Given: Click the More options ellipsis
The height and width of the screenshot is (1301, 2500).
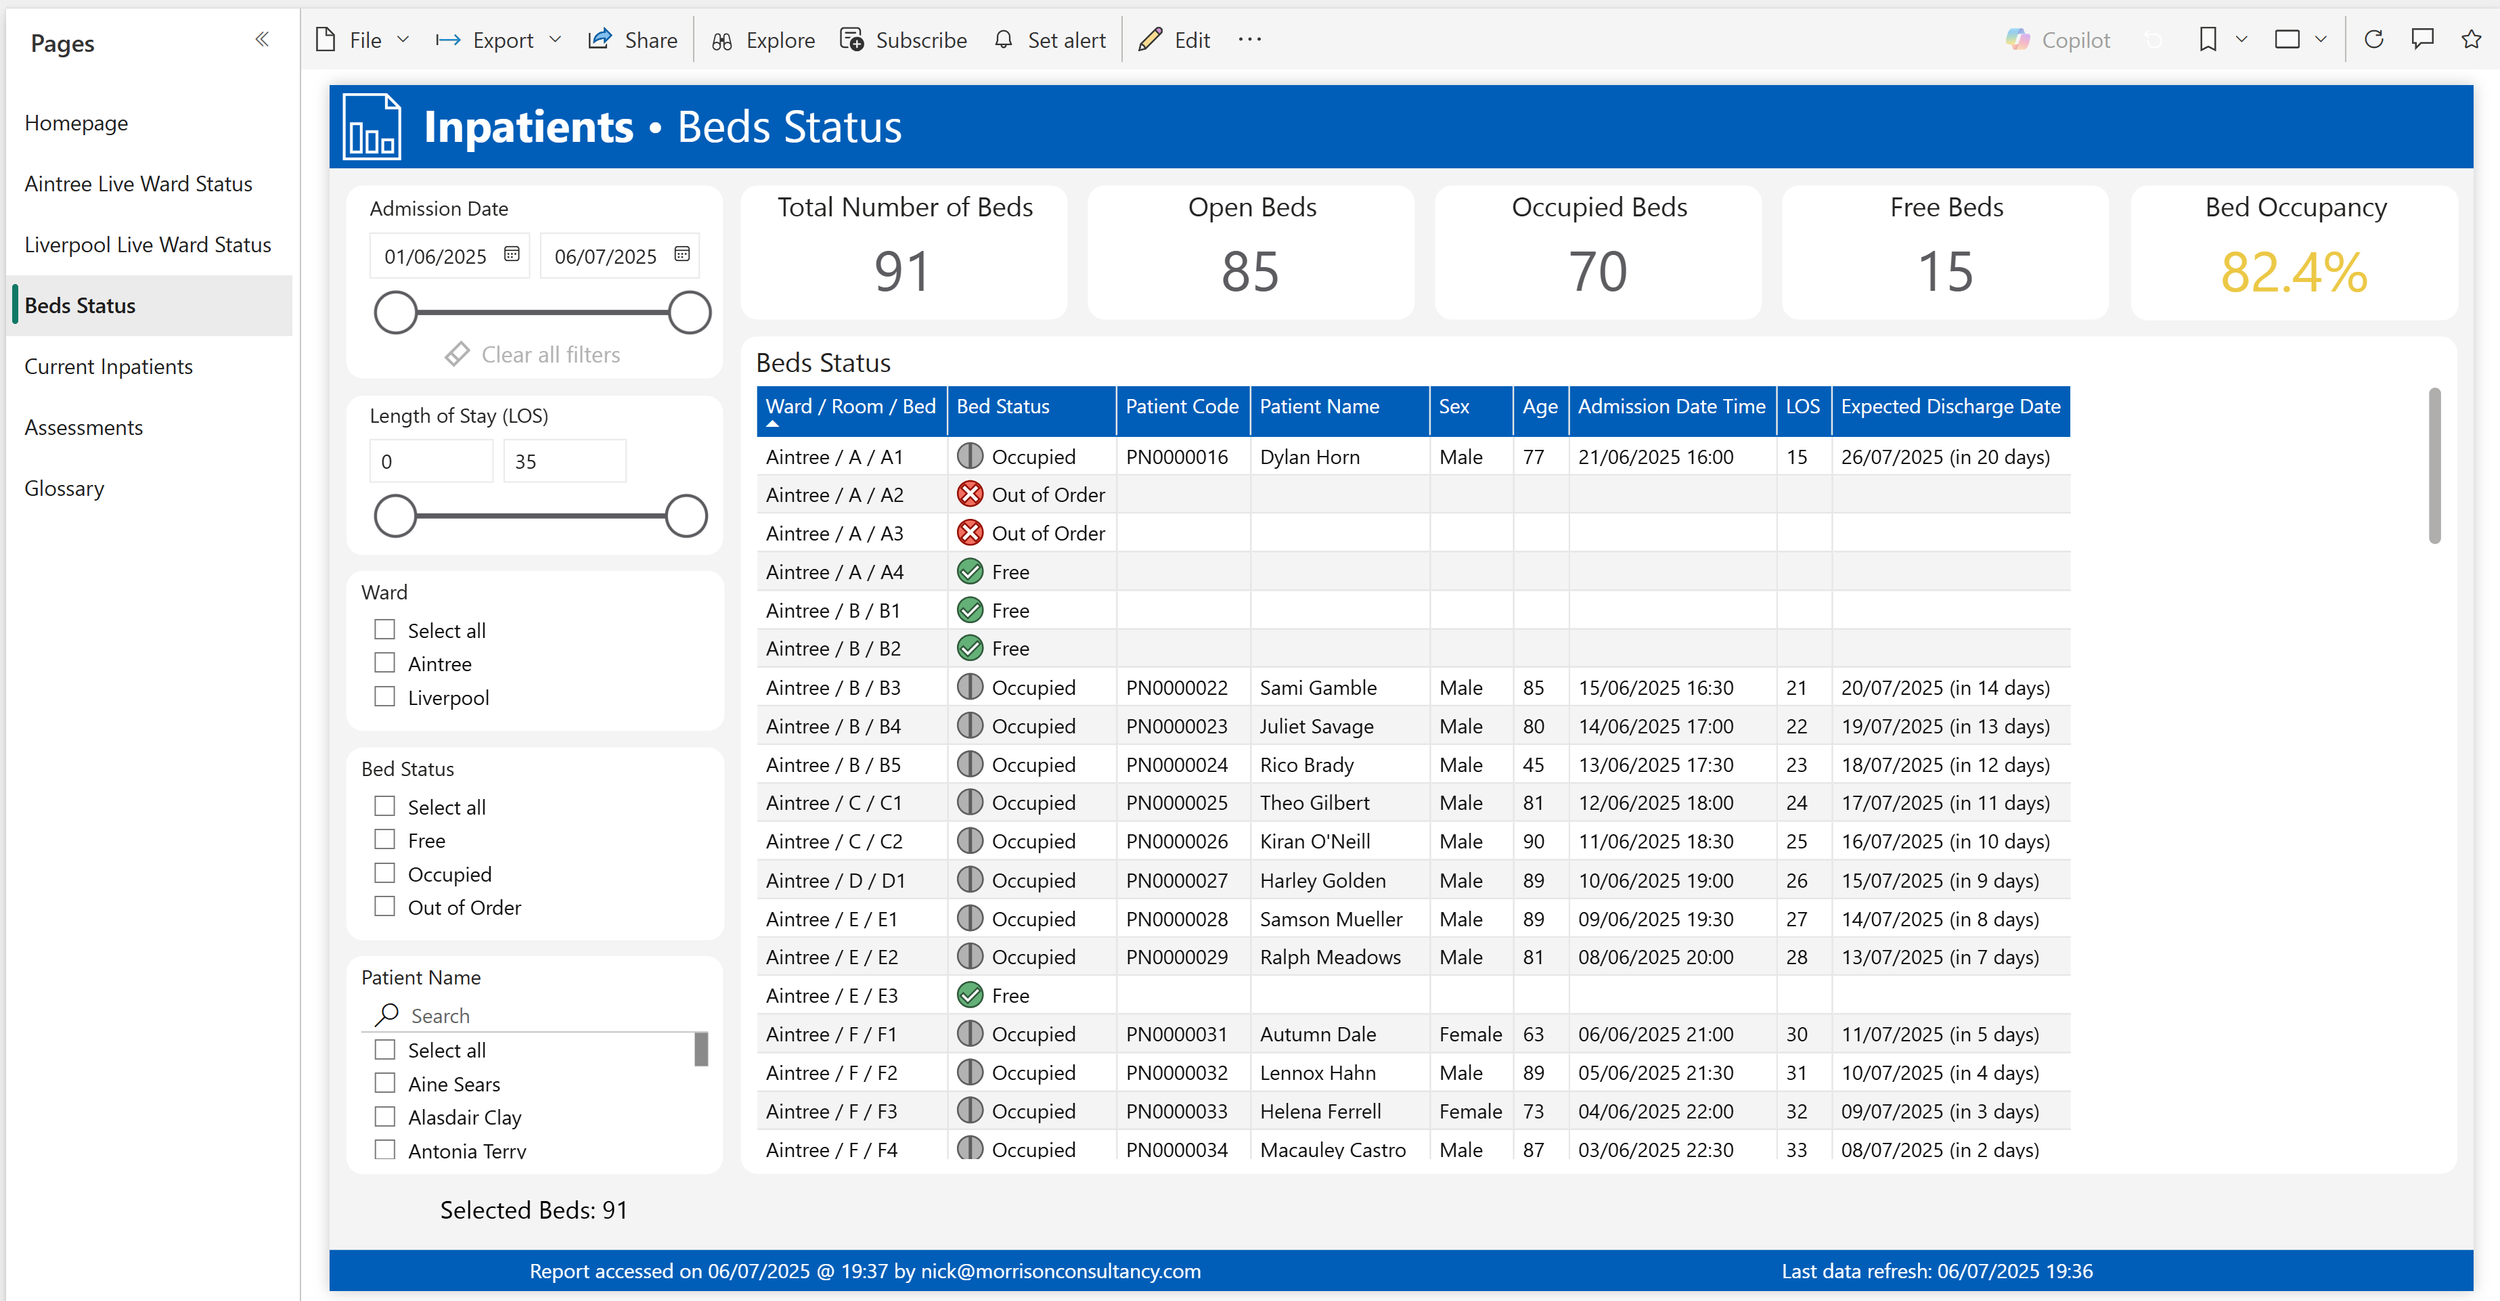Looking at the screenshot, I should (1249, 40).
